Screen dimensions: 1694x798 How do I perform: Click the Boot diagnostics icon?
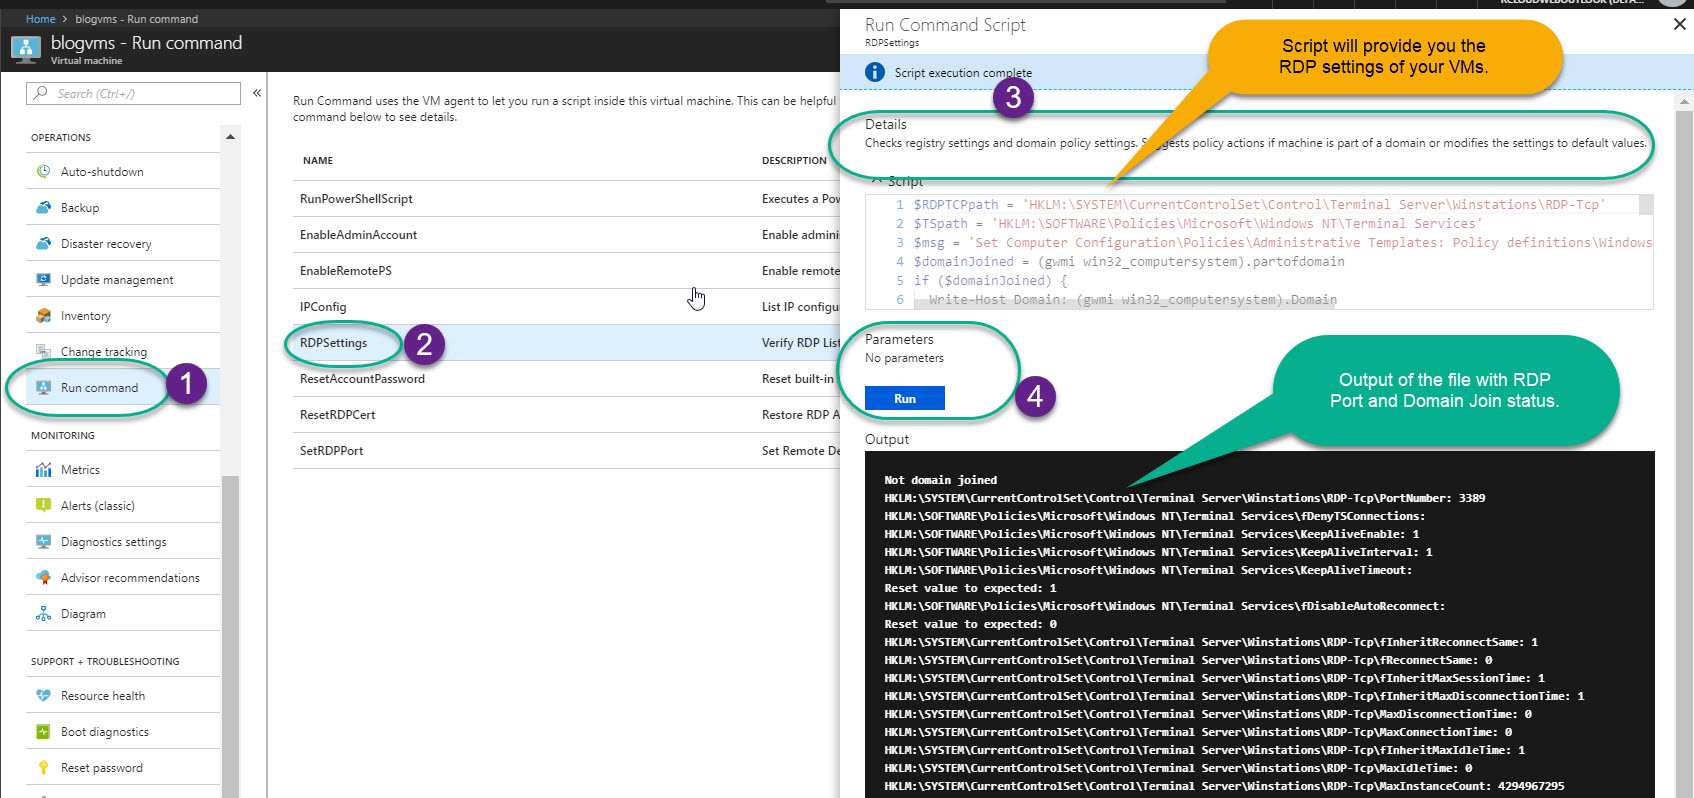(x=43, y=732)
